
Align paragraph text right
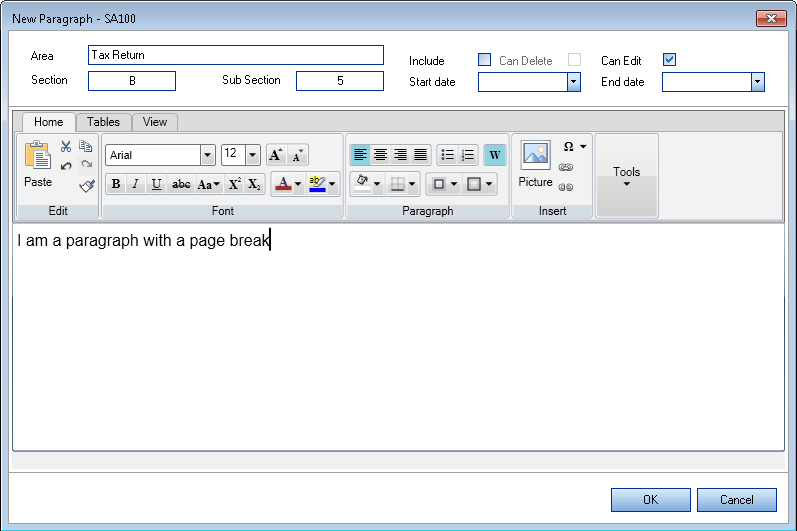coord(401,155)
